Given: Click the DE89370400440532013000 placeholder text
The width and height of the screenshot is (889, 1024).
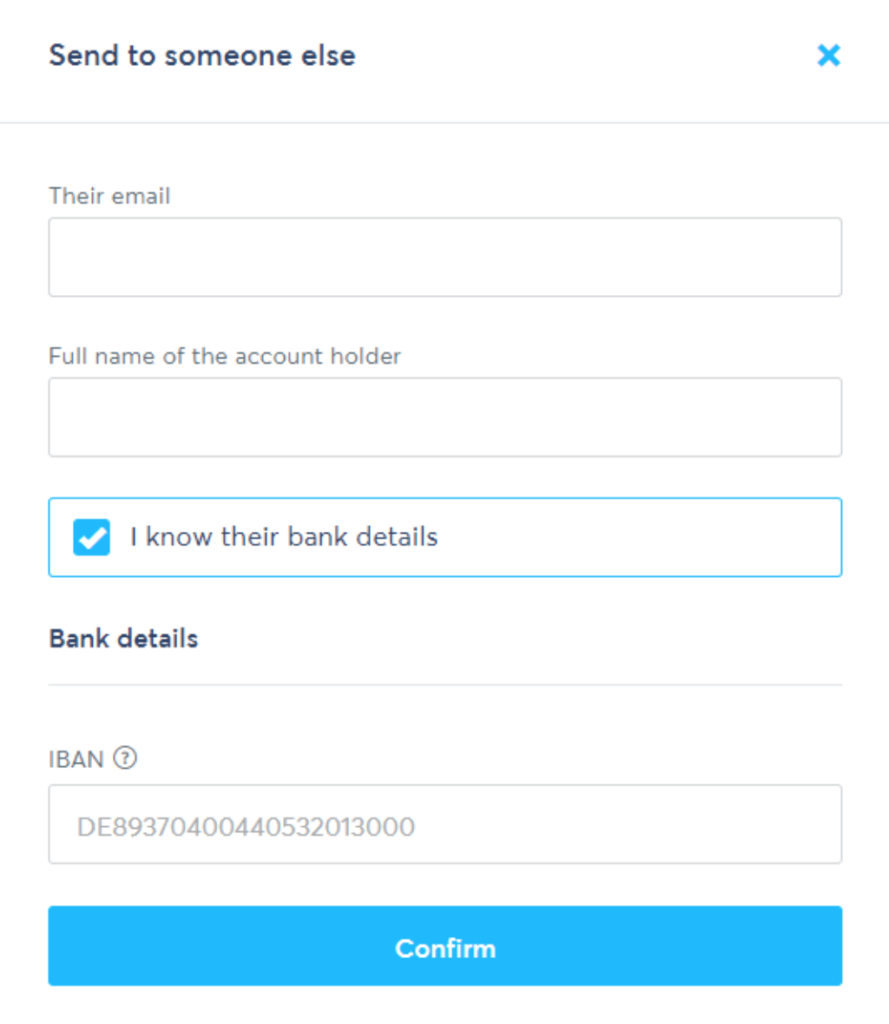Looking at the screenshot, I should tap(246, 827).
